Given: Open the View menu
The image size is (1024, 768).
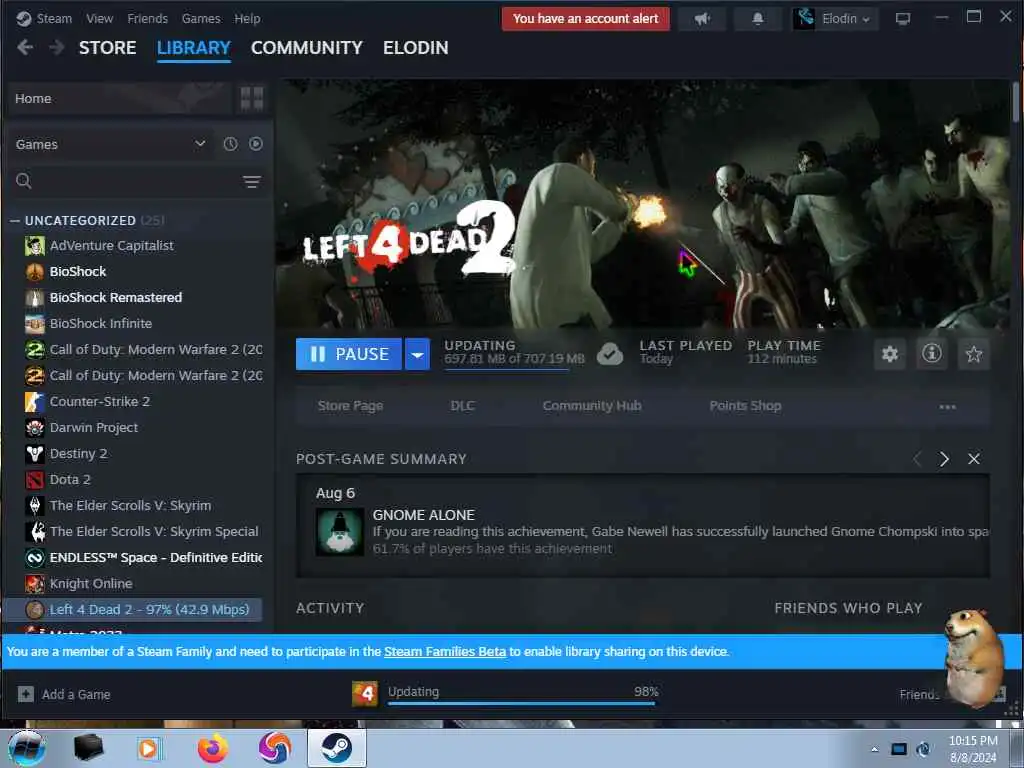Looking at the screenshot, I should 99,18.
